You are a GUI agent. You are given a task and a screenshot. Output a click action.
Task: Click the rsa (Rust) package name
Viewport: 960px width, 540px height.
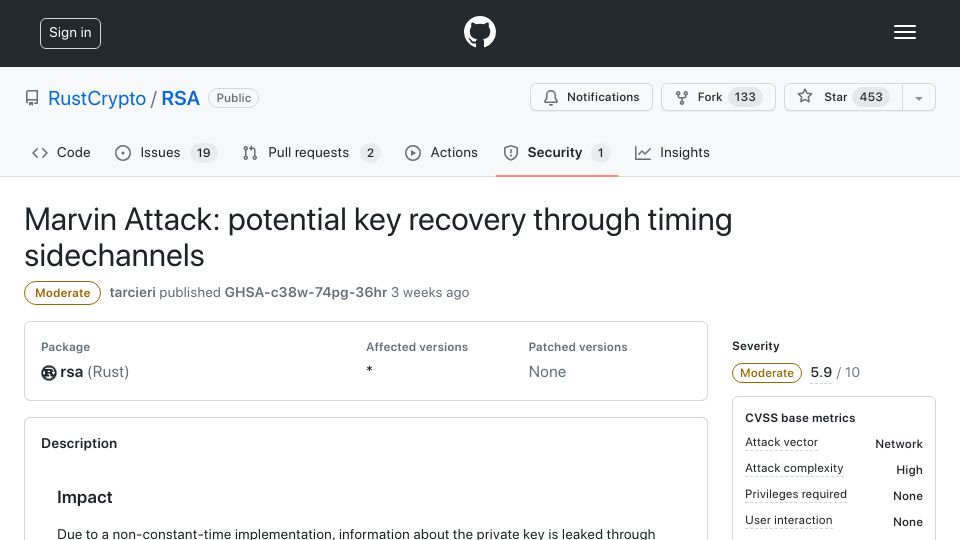pyautogui.click(x=94, y=372)
